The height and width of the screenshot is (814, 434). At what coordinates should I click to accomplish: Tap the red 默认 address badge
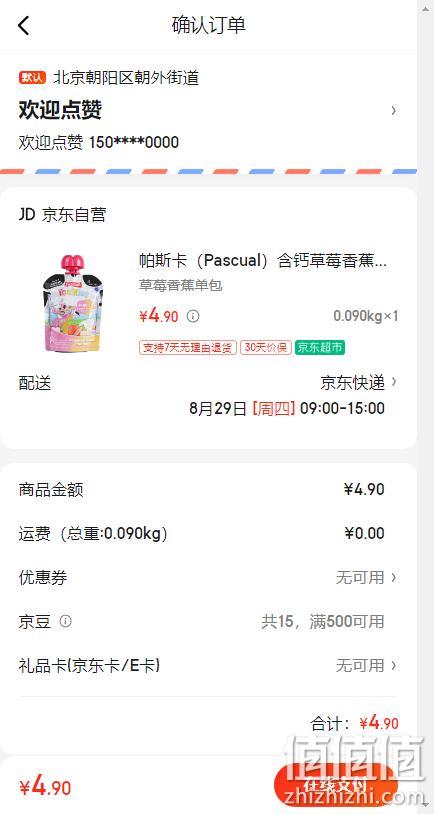33,78
